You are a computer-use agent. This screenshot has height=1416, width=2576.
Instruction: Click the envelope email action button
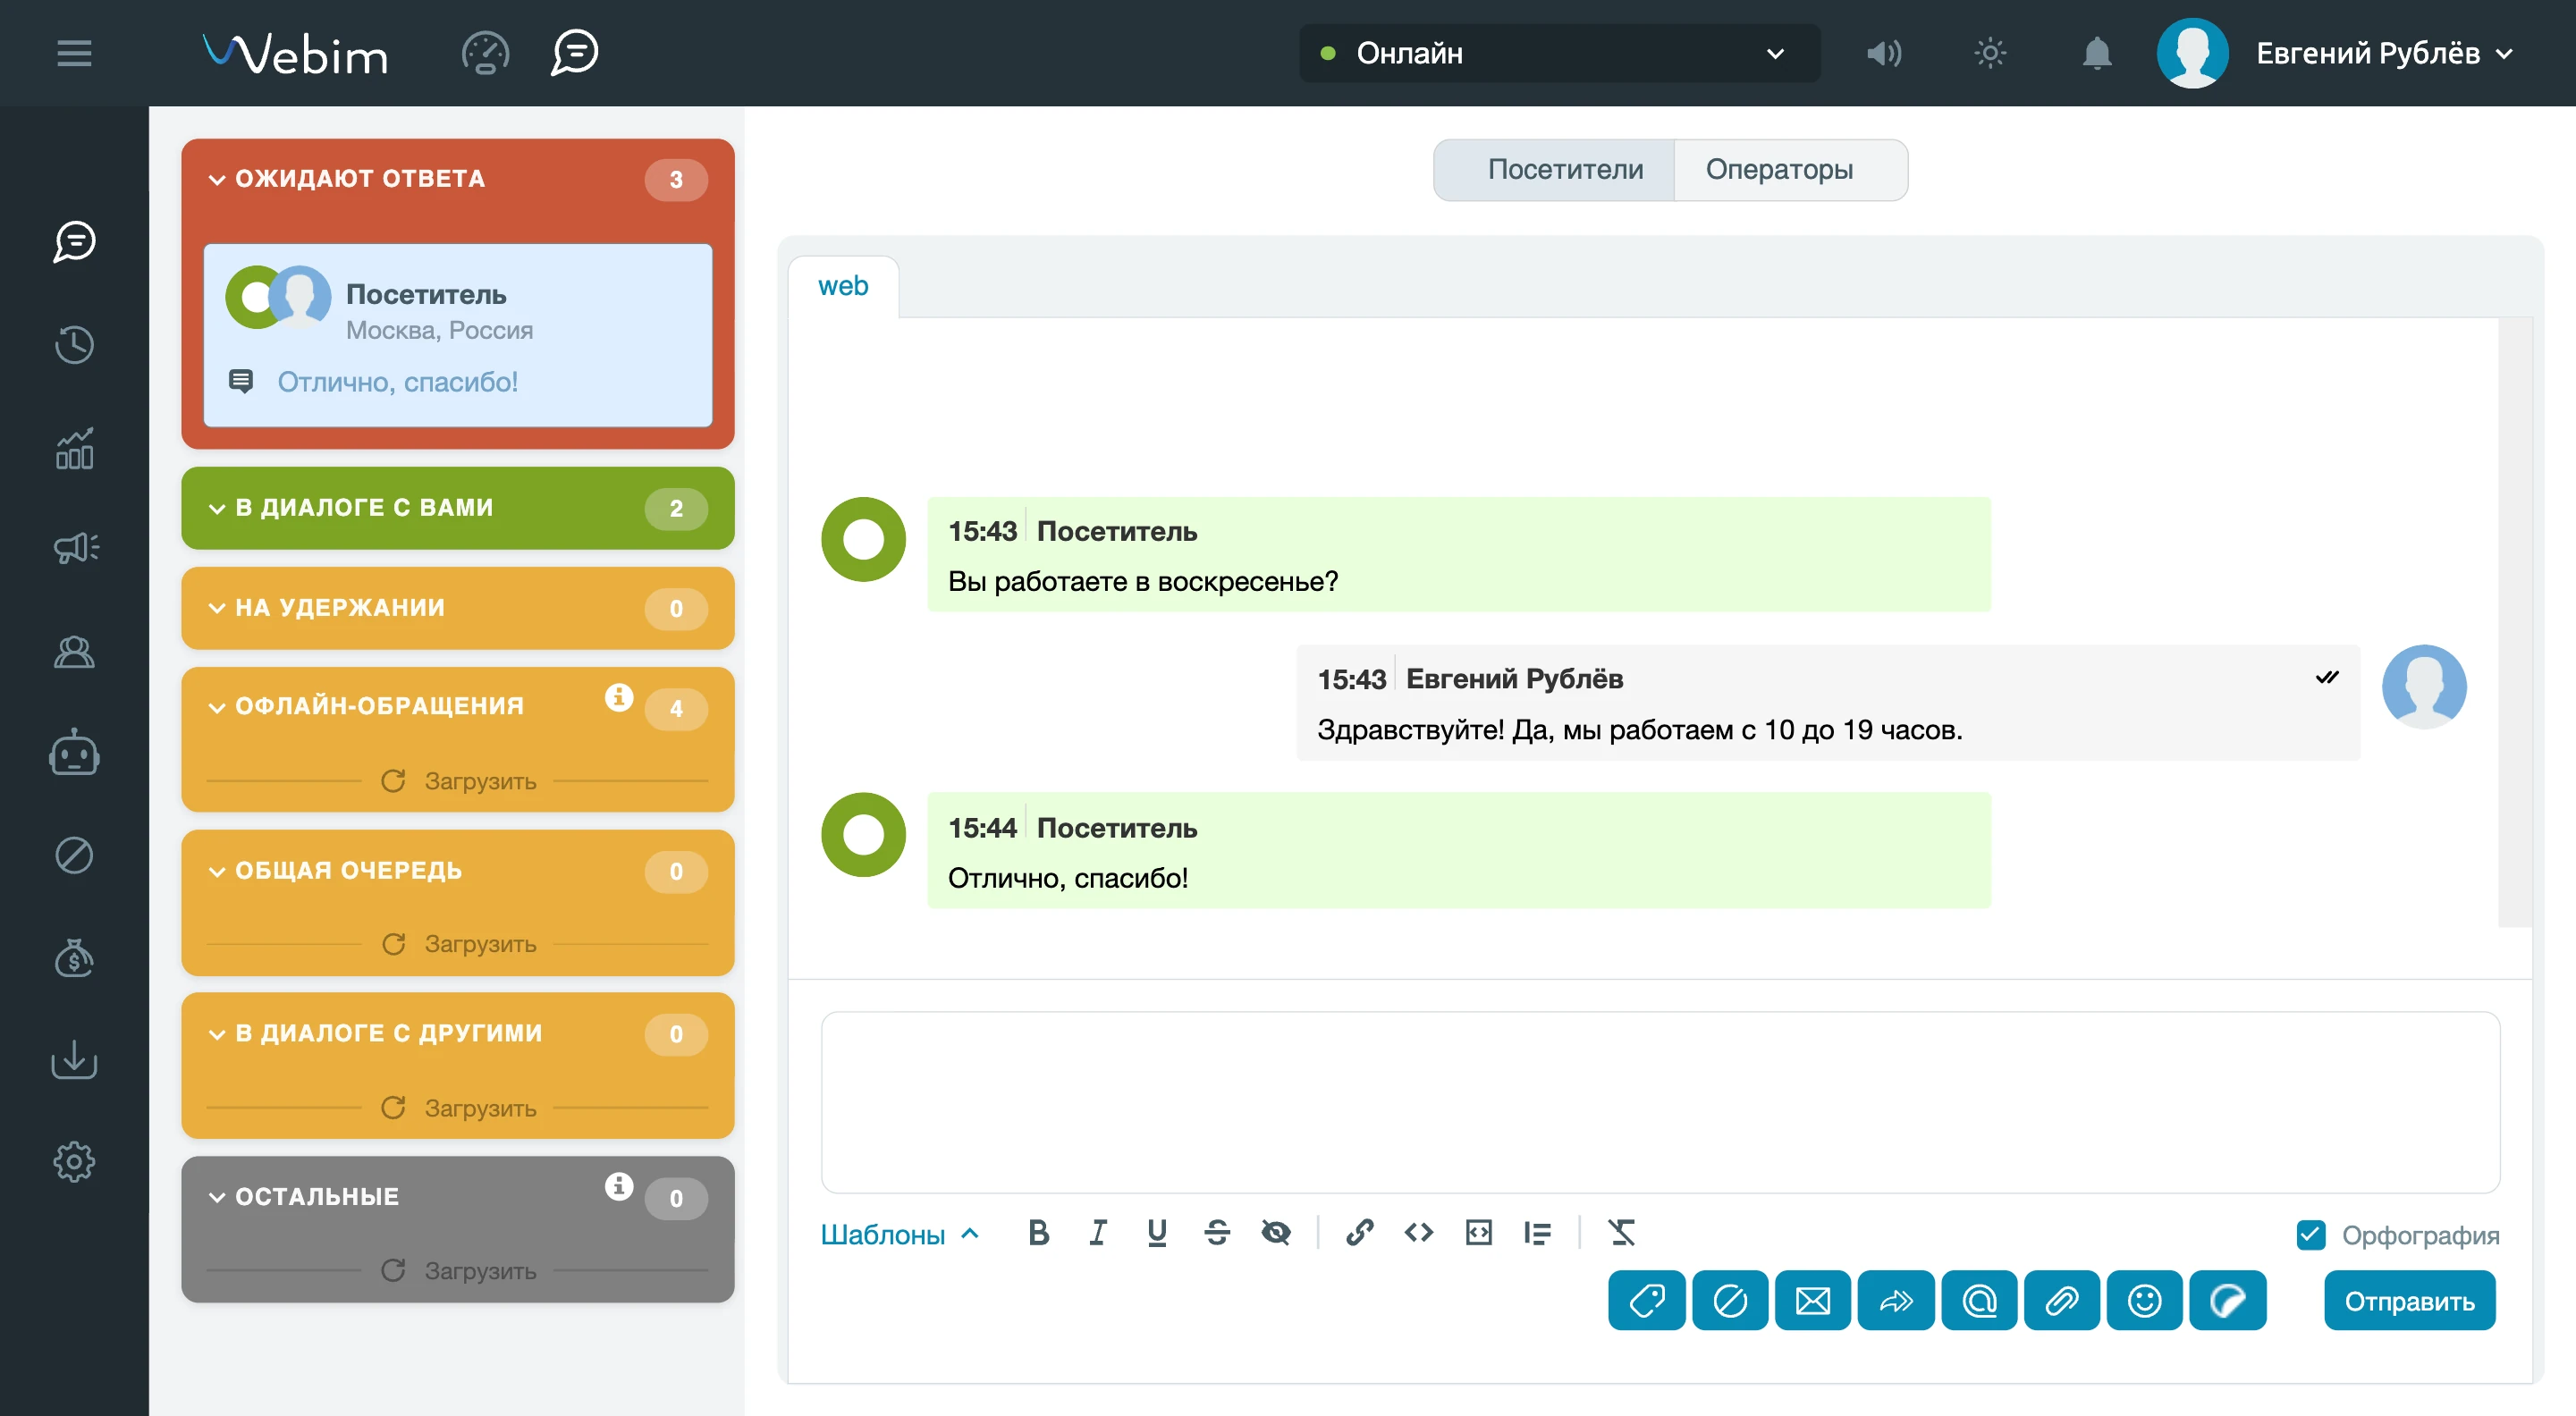[1813, 1301]
